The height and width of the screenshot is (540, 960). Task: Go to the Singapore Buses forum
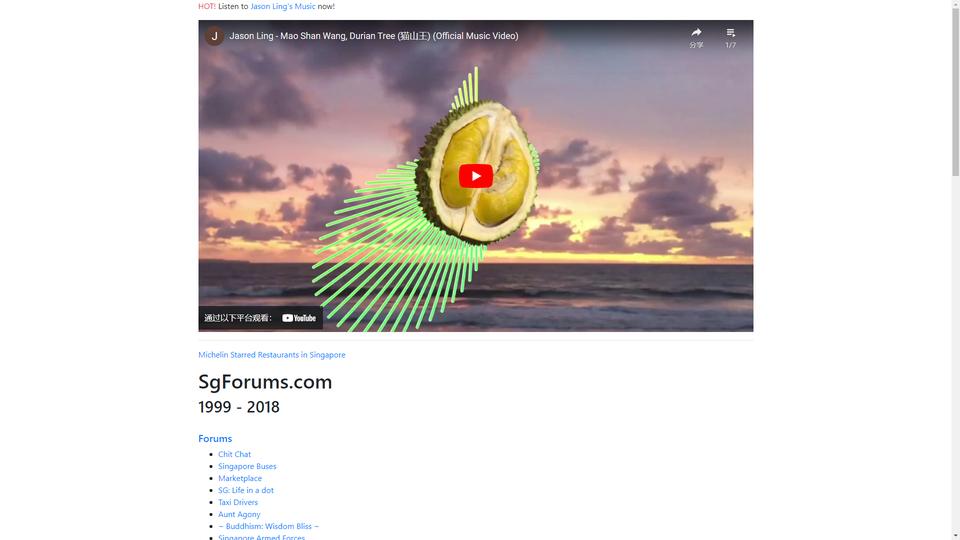pos(247,466)
